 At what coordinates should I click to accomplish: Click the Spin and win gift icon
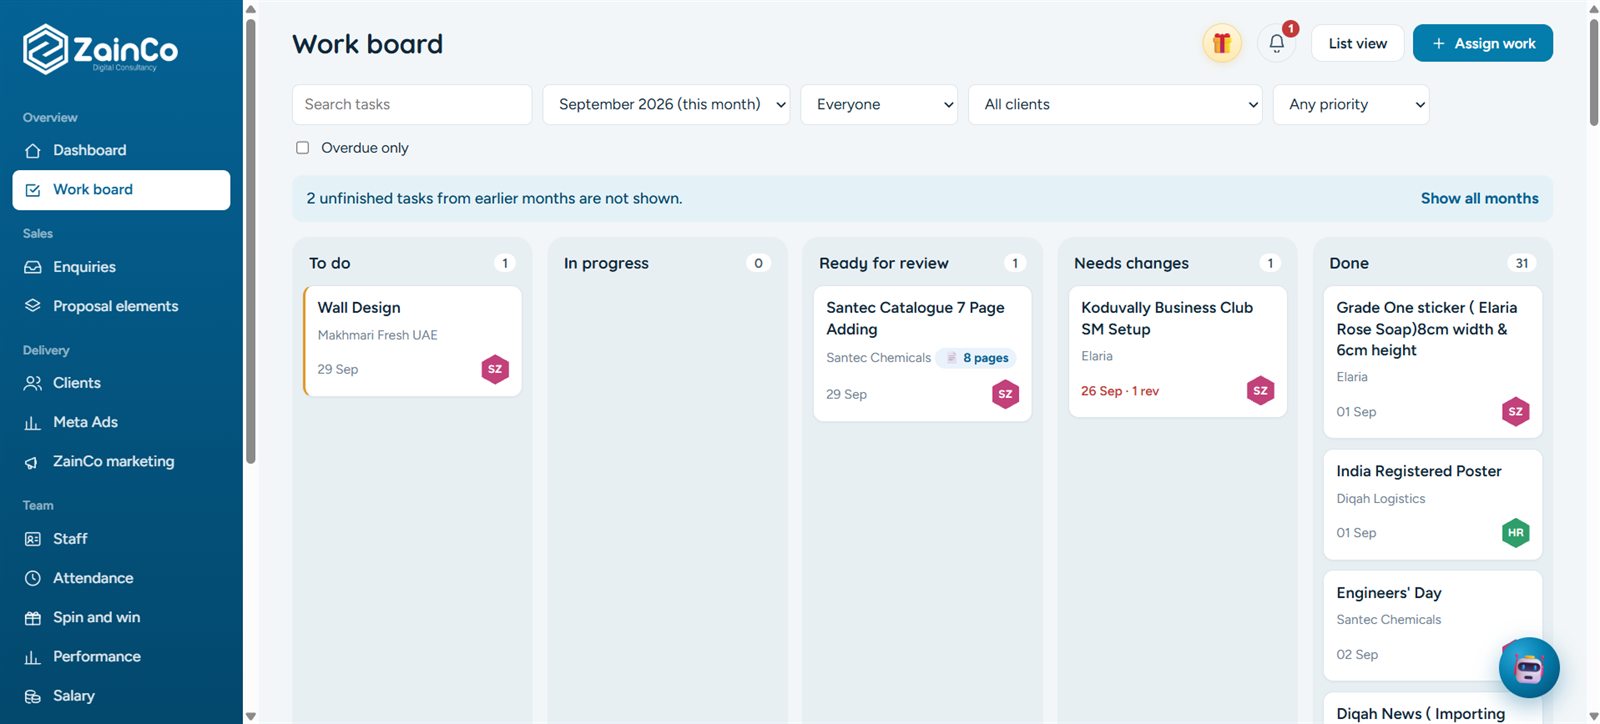(33, 618)
